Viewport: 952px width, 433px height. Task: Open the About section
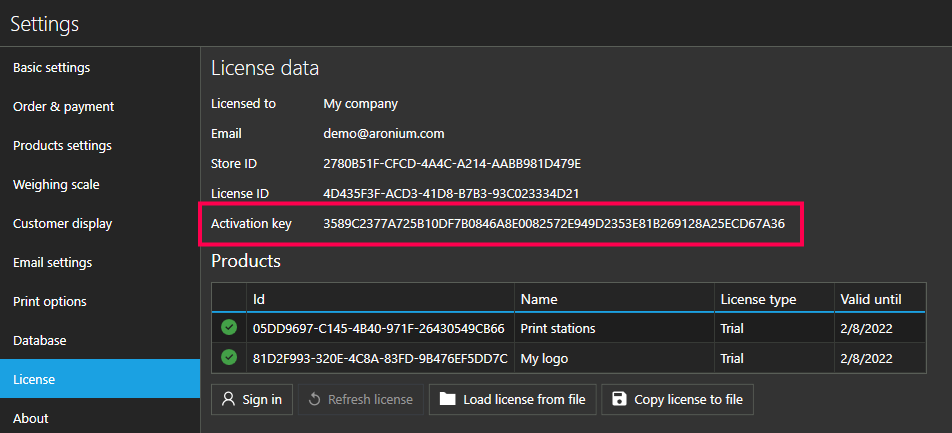31,418
